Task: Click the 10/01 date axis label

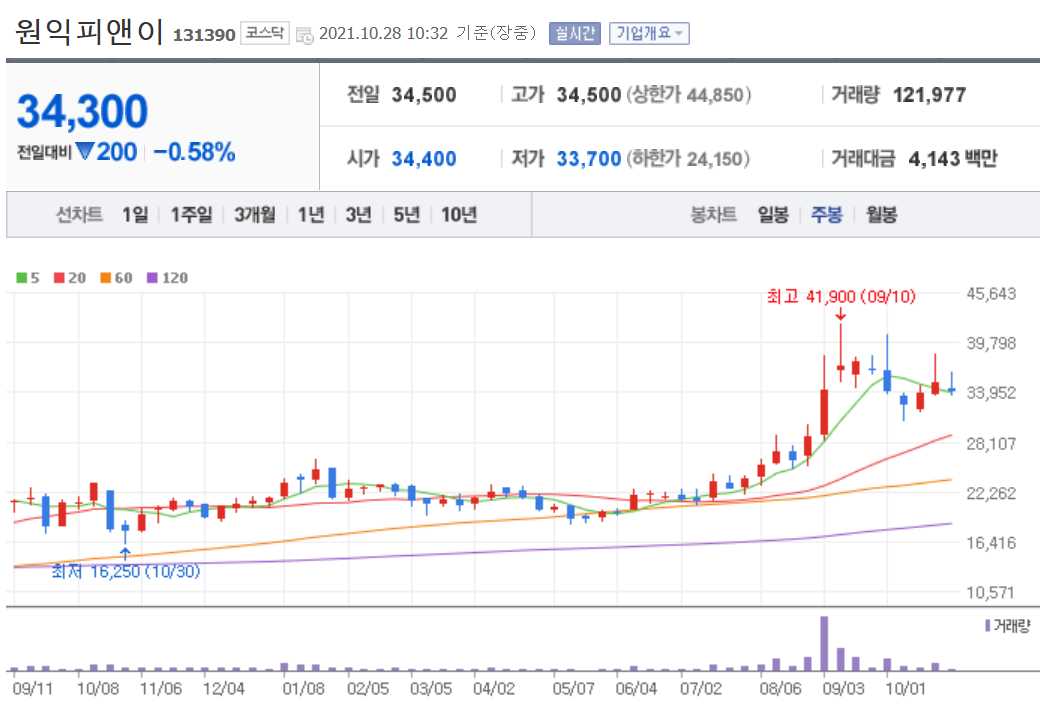Action: tap(905, 688)
